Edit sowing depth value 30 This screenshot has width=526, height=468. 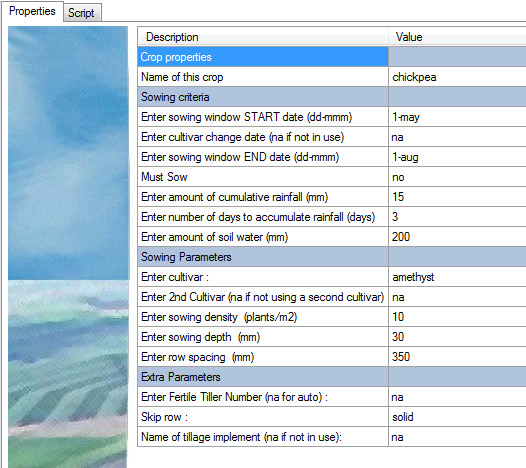point(457,337)
